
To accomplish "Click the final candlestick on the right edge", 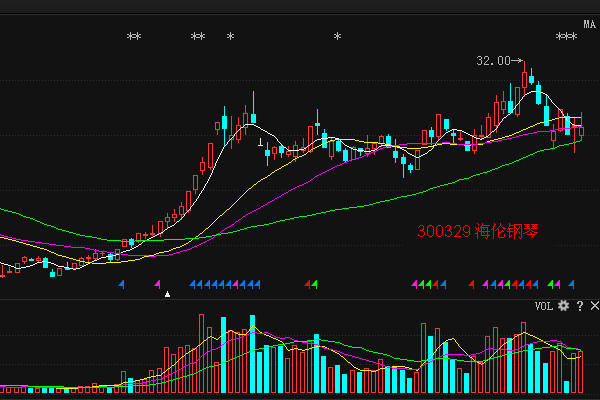I will (581, 129).
